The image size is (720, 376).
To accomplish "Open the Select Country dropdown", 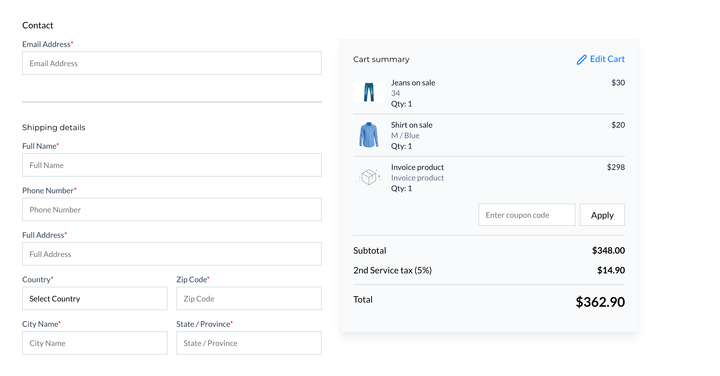I will point(95,298).
